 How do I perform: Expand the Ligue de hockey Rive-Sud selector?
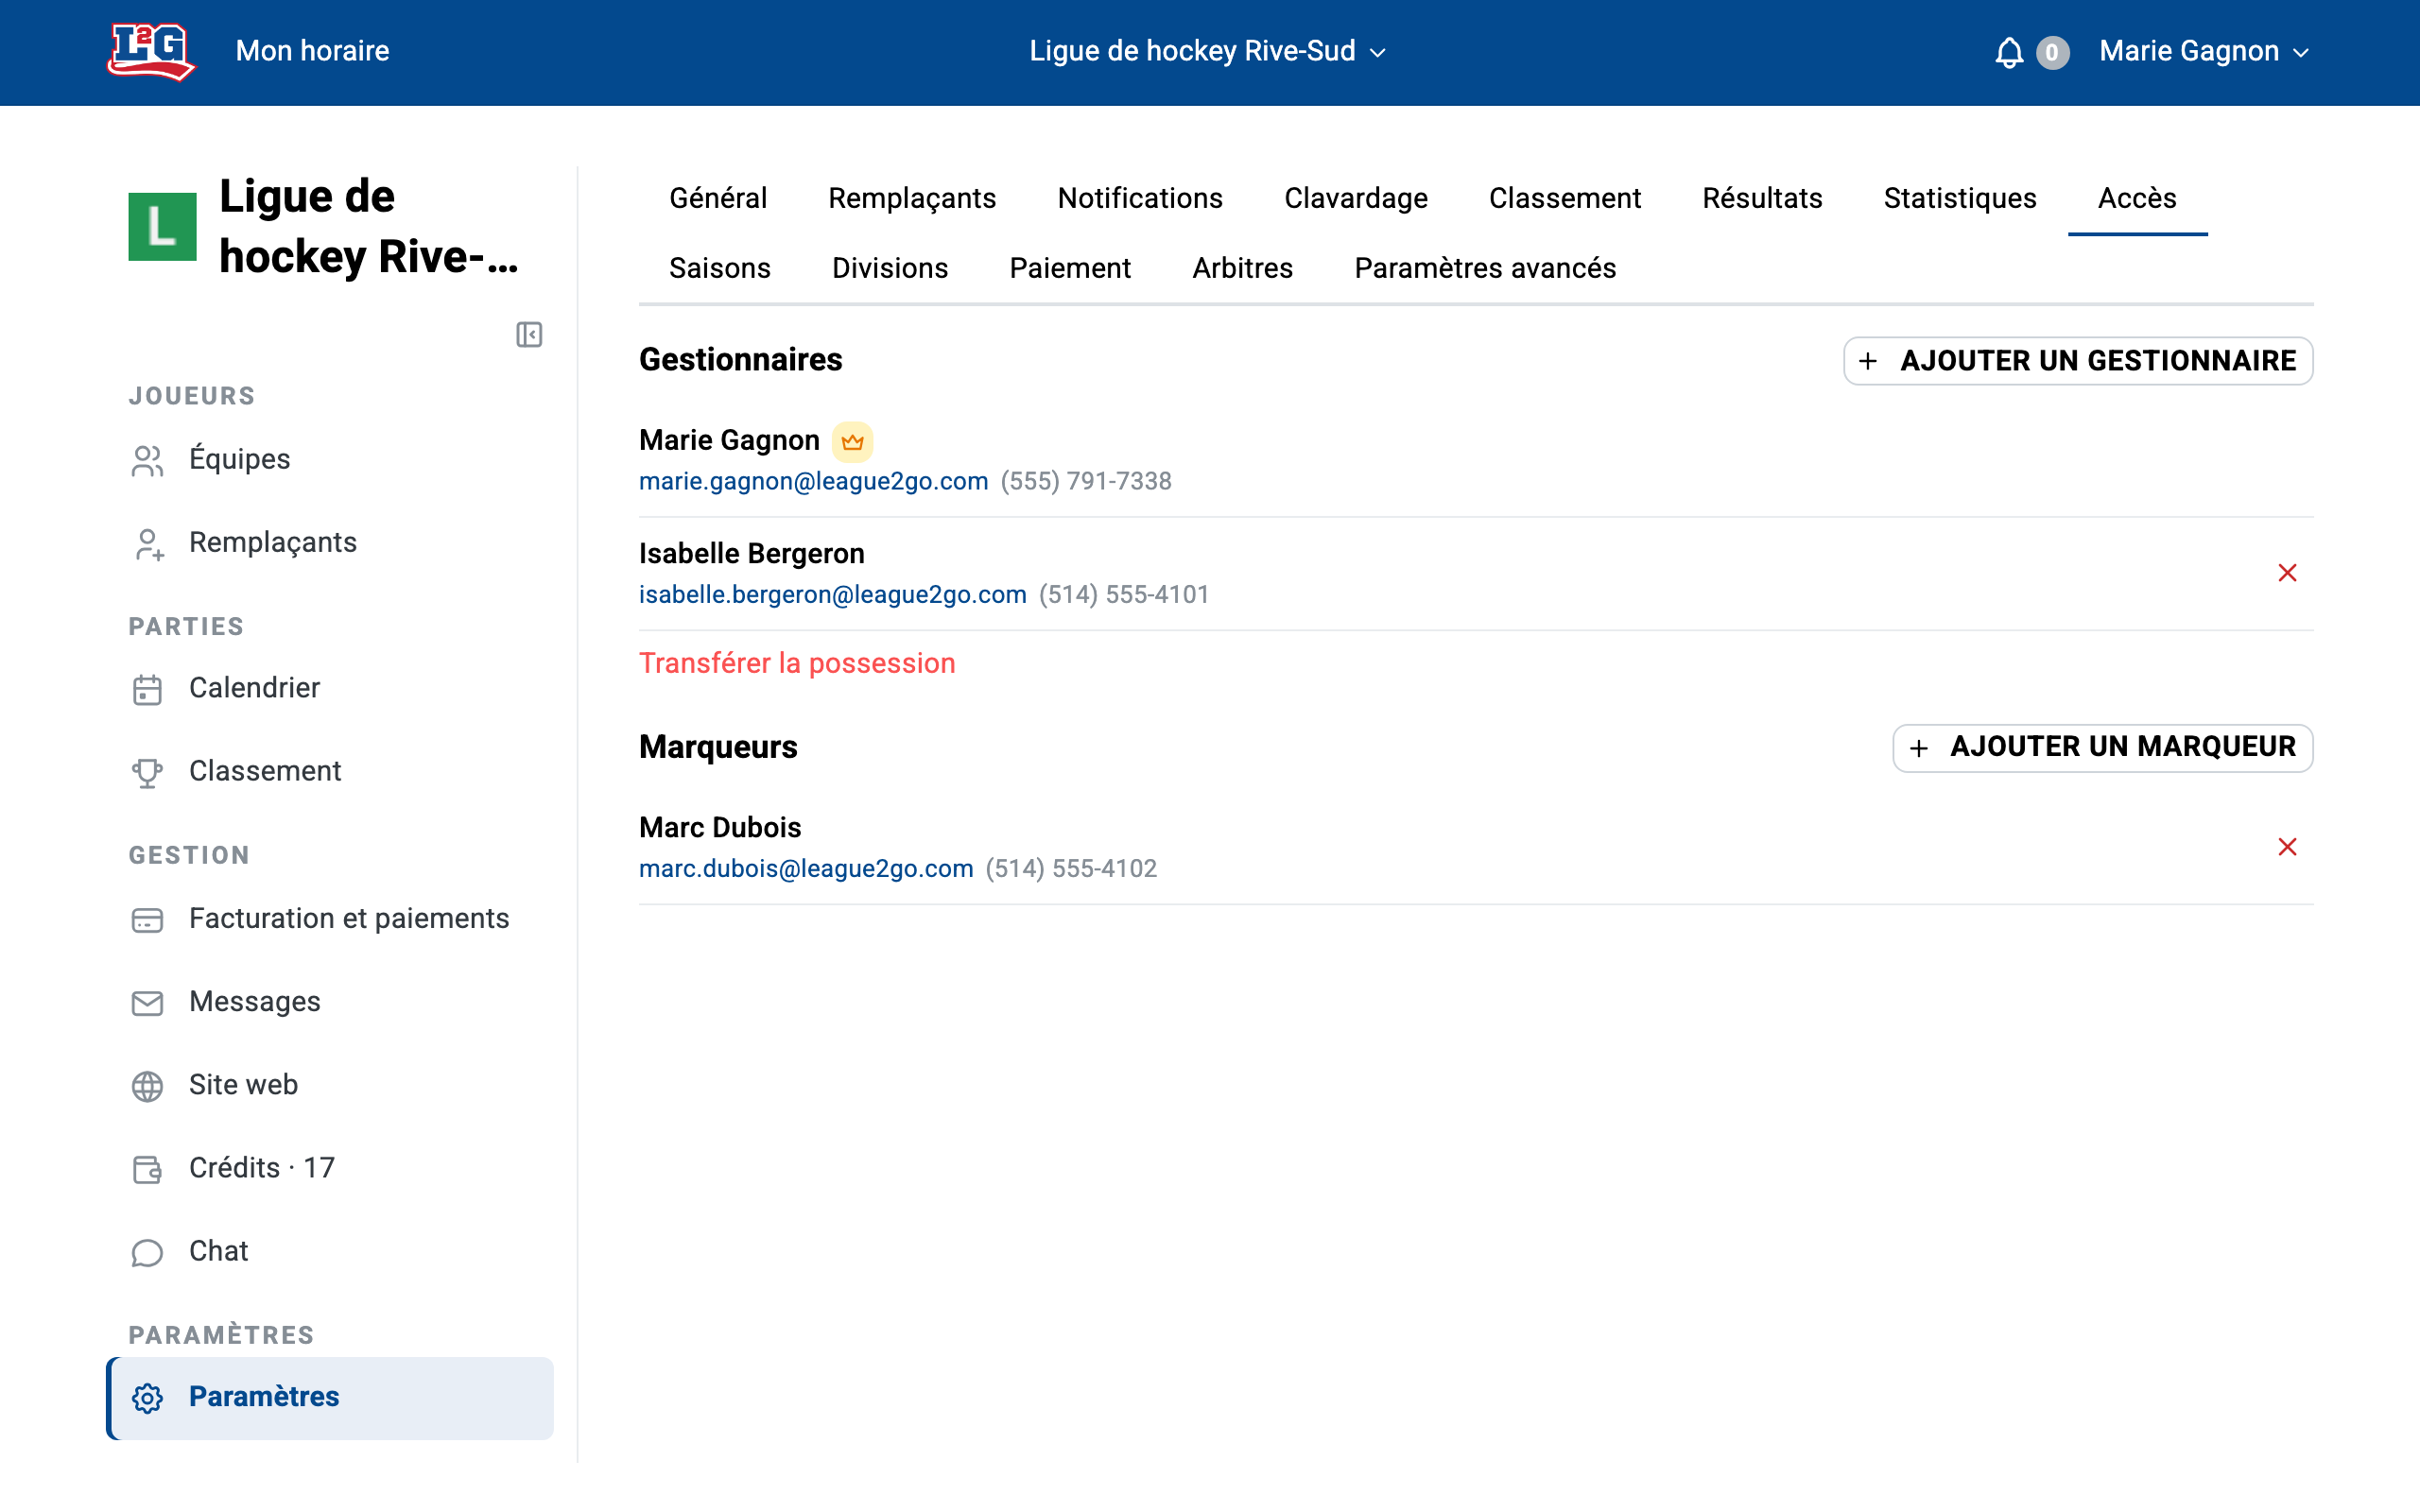1208,51
